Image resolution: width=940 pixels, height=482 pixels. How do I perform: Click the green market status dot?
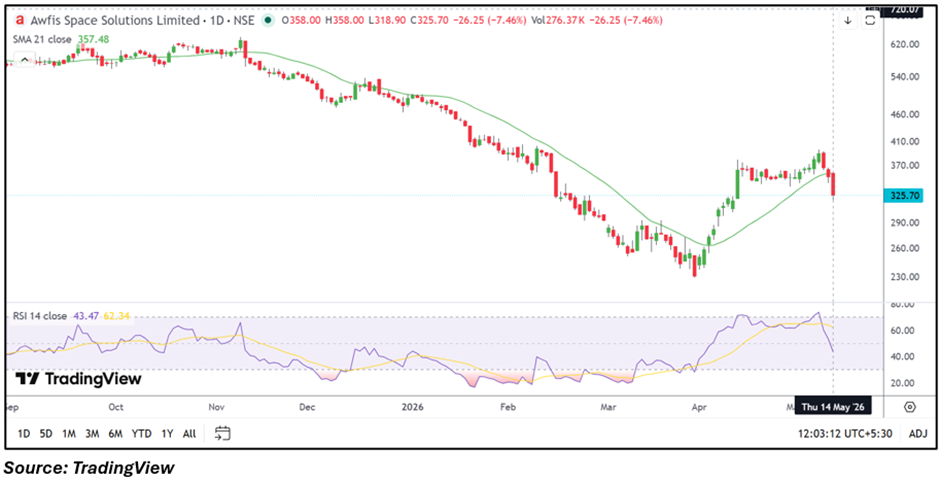[x=269, y=20]
